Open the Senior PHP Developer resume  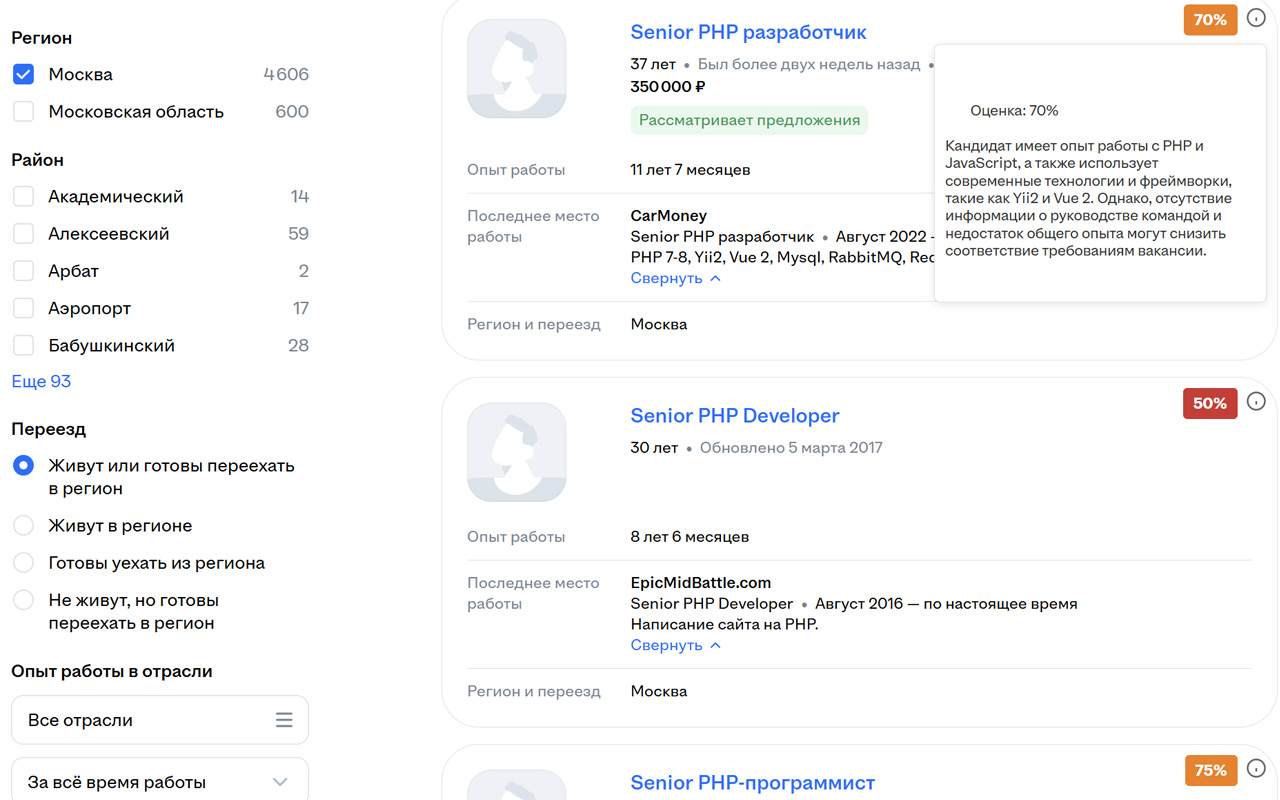[x=735, y=415]
